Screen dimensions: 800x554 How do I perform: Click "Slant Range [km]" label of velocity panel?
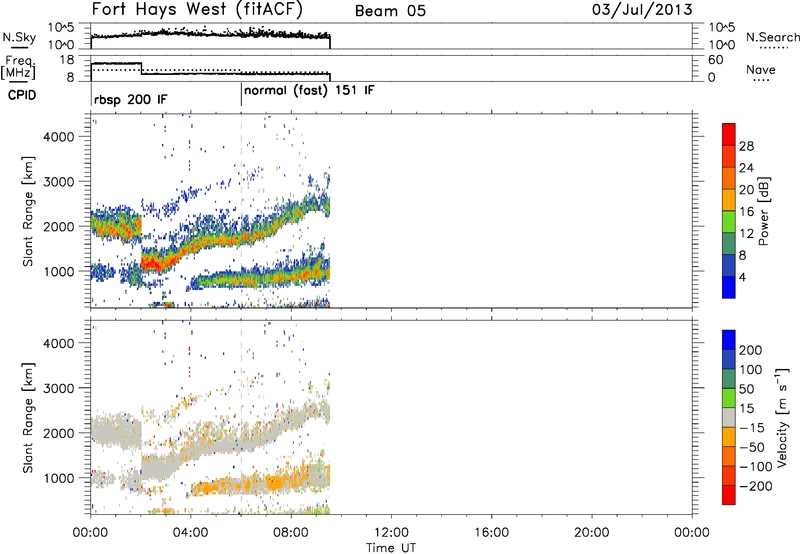(x=27, y=418)
